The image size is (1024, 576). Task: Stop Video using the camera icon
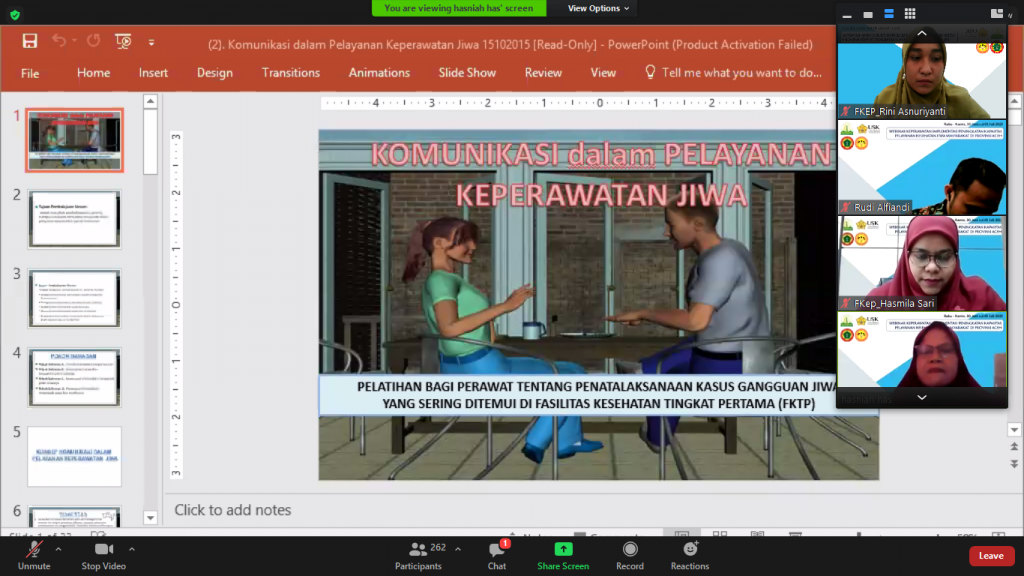pyautogui.click(x=103, y=550)
